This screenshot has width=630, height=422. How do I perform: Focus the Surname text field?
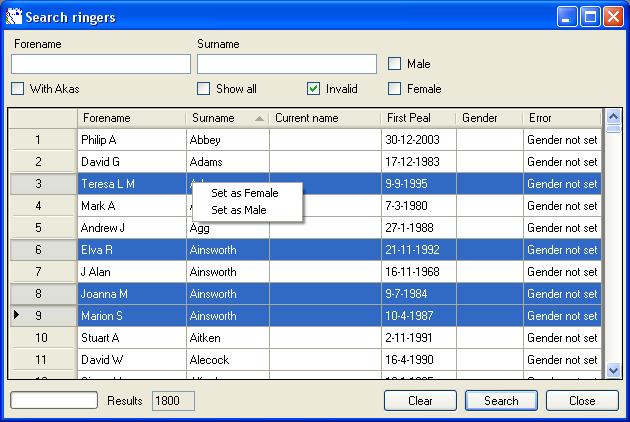(286, 64)
